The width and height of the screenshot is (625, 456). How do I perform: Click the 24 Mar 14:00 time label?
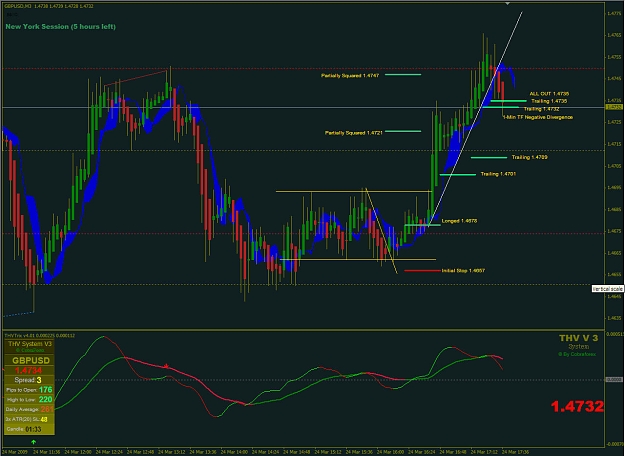coord(234,452)
